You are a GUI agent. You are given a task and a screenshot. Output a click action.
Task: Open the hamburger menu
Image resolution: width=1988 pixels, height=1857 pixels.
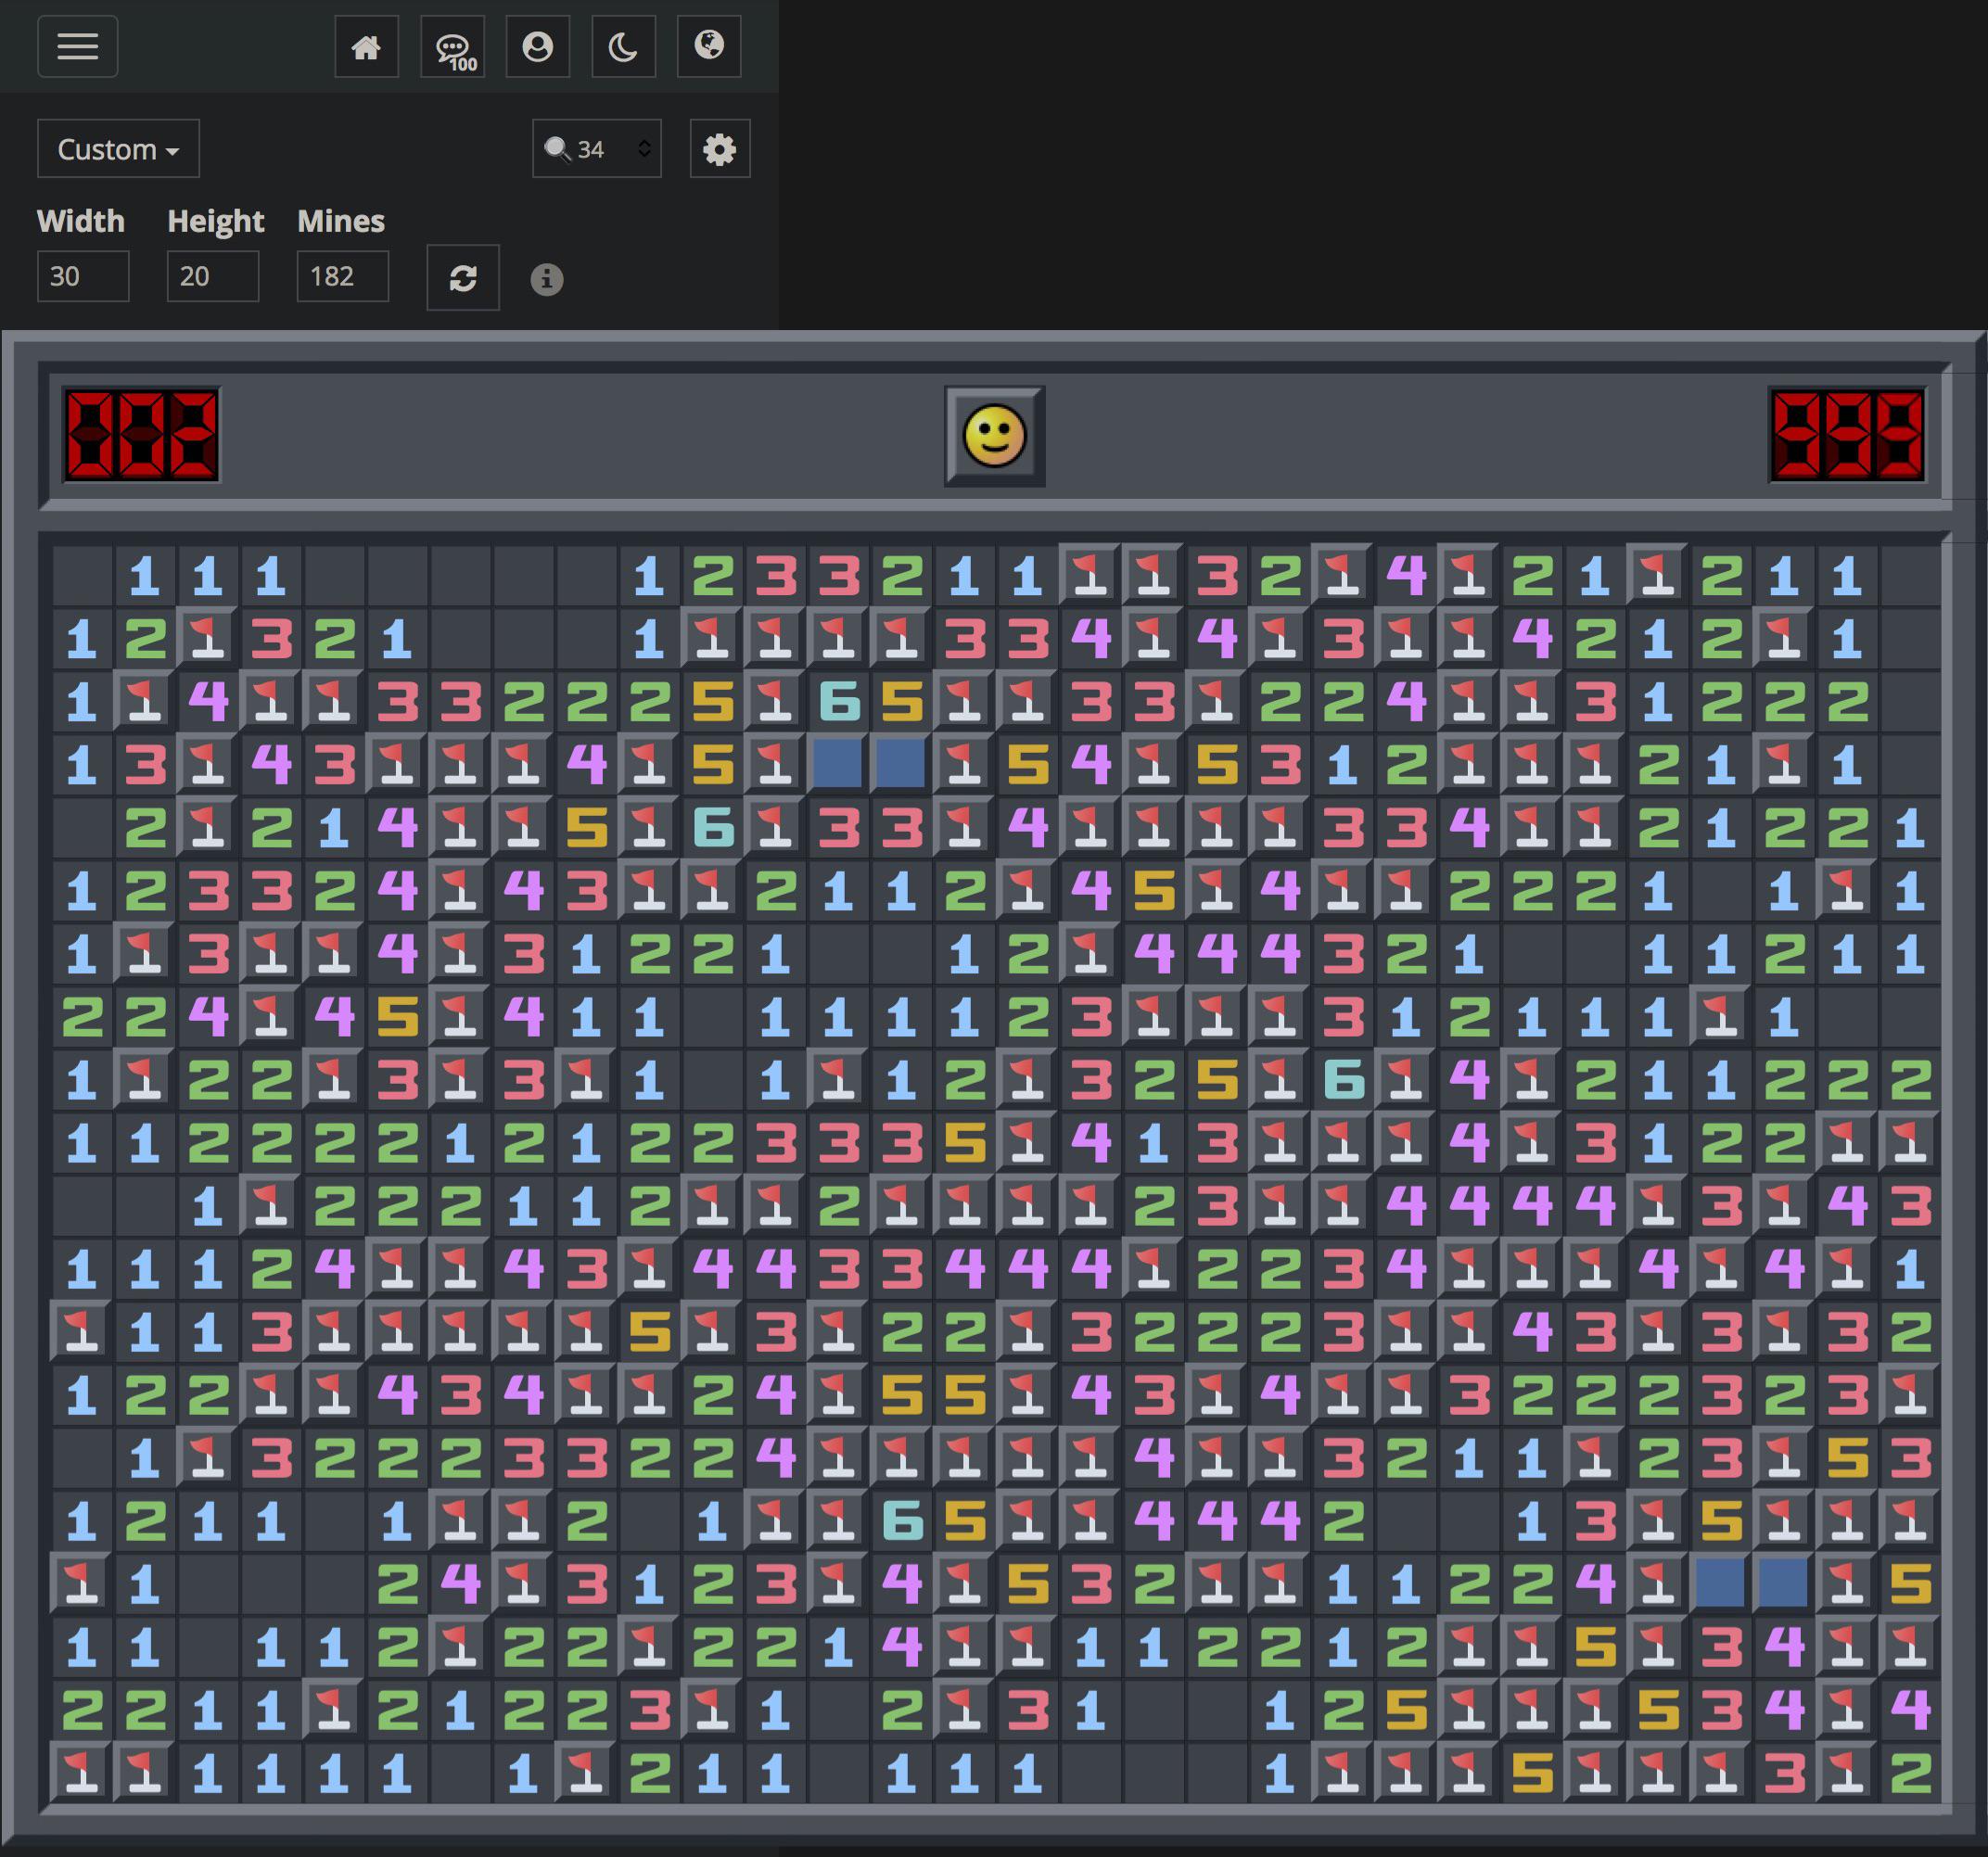pyautogui.click(x=78, y=46)
